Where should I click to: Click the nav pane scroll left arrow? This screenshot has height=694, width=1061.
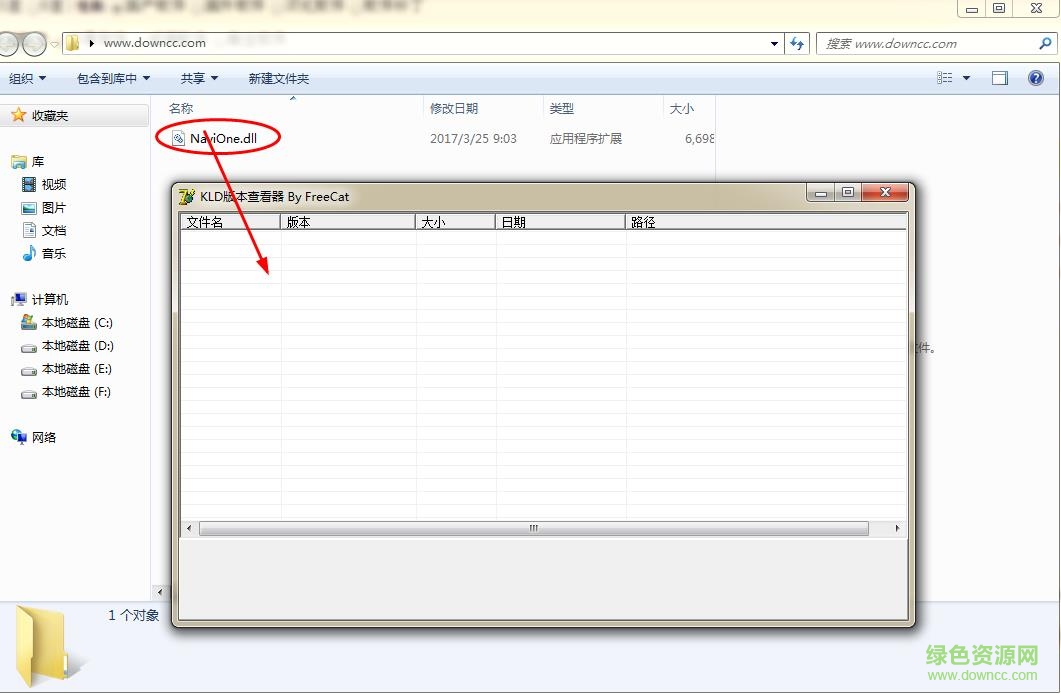(160, 593)
